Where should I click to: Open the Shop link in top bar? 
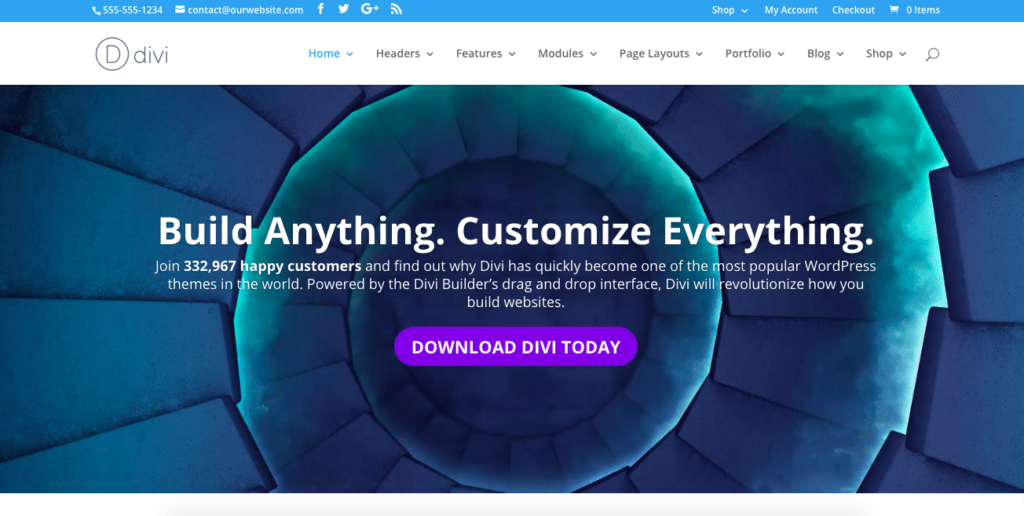tap(723, 10)
